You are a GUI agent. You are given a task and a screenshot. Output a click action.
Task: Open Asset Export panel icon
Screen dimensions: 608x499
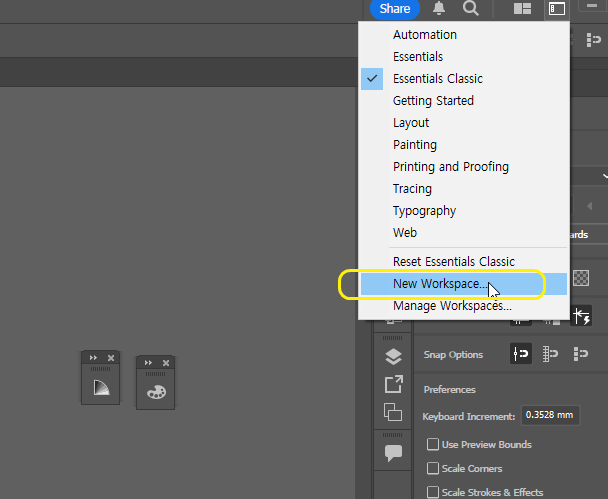(x=393, y=384)
